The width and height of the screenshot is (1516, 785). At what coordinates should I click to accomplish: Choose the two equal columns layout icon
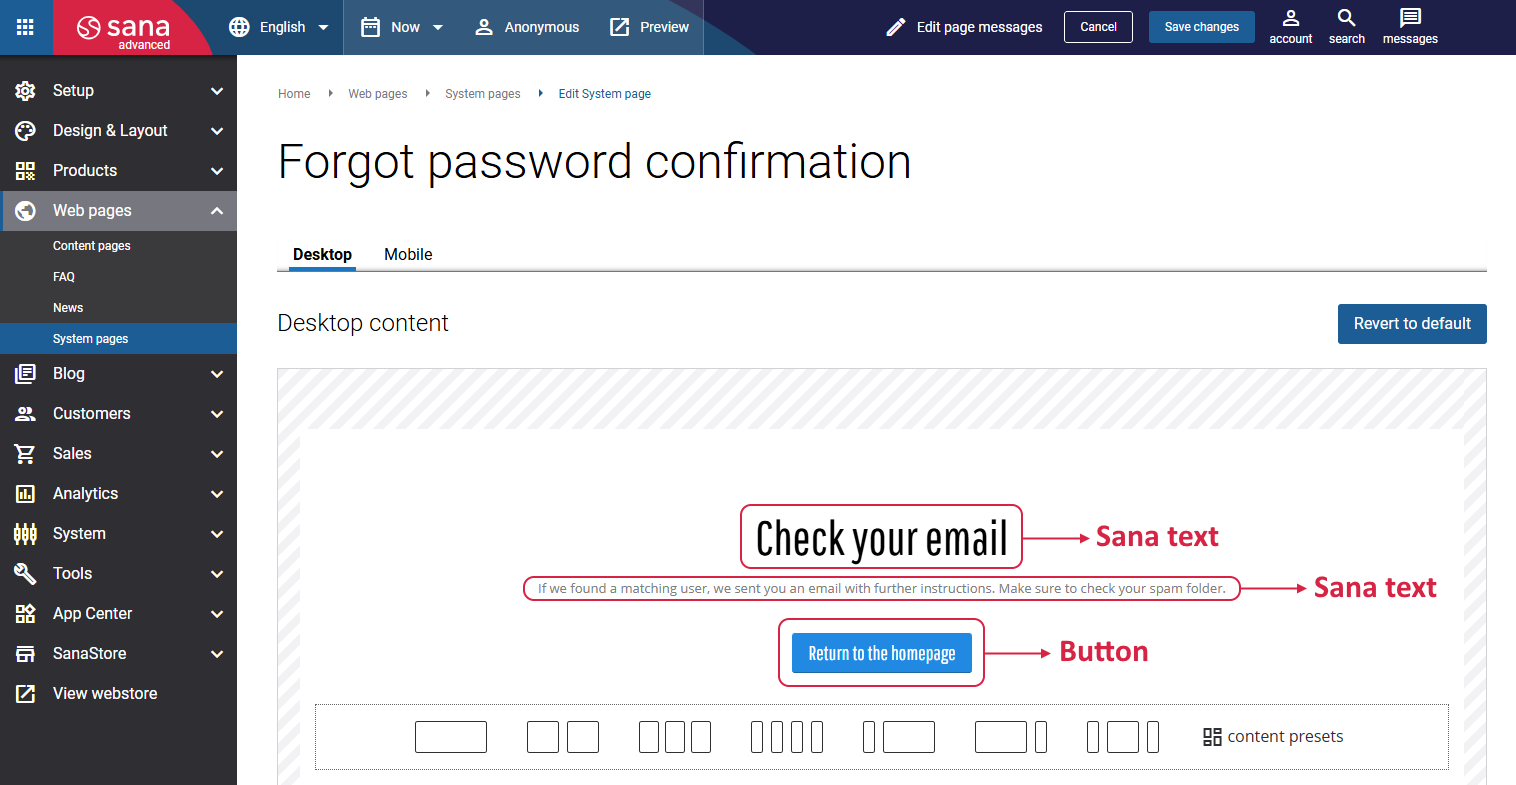click(563, 737)
